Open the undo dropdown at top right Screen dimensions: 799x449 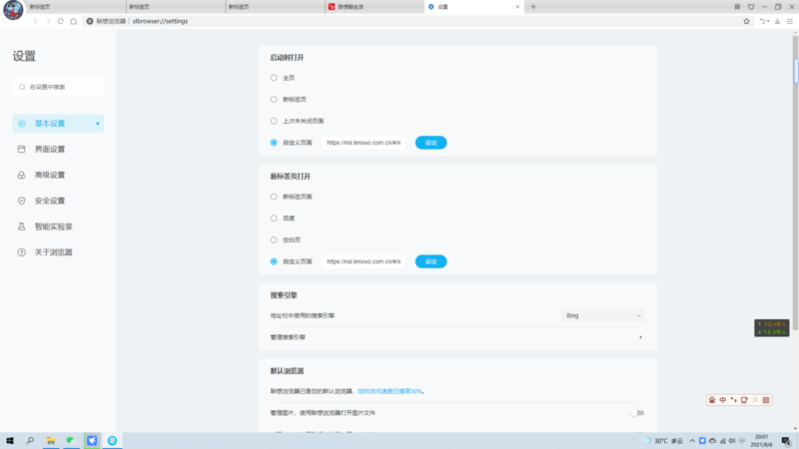pos(764,21)
